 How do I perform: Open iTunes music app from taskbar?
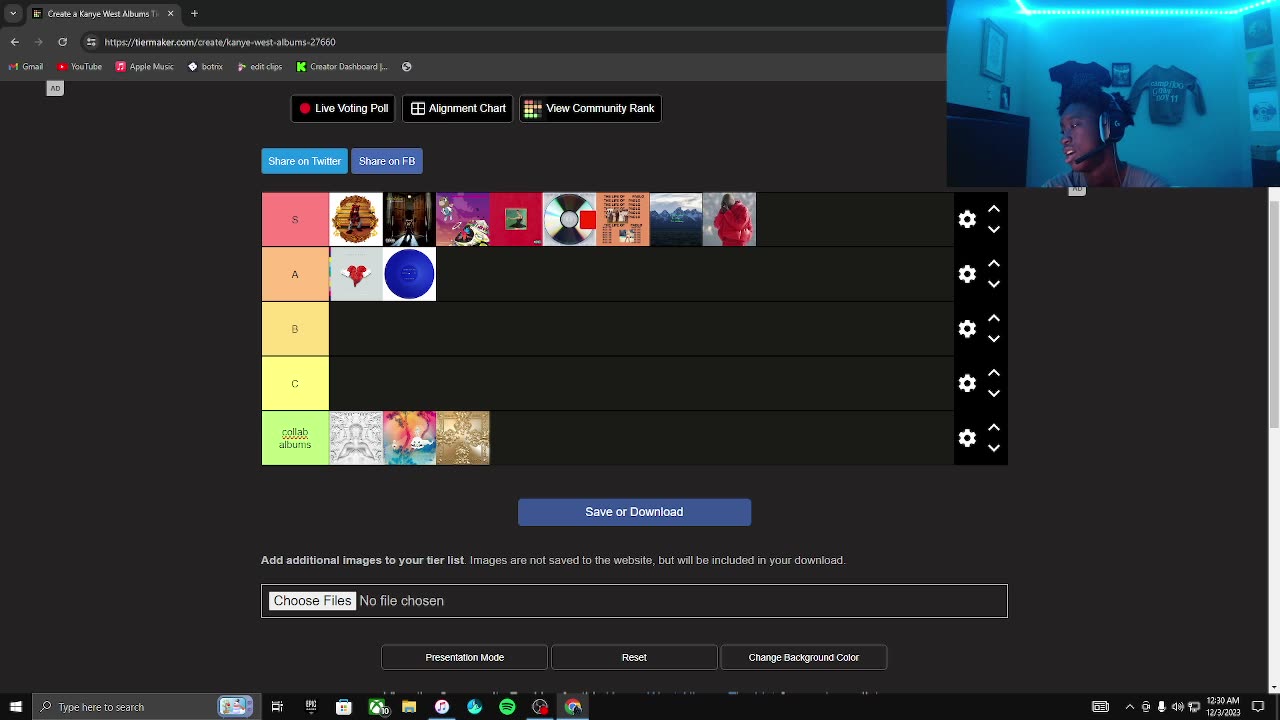(x=442, y=707)
